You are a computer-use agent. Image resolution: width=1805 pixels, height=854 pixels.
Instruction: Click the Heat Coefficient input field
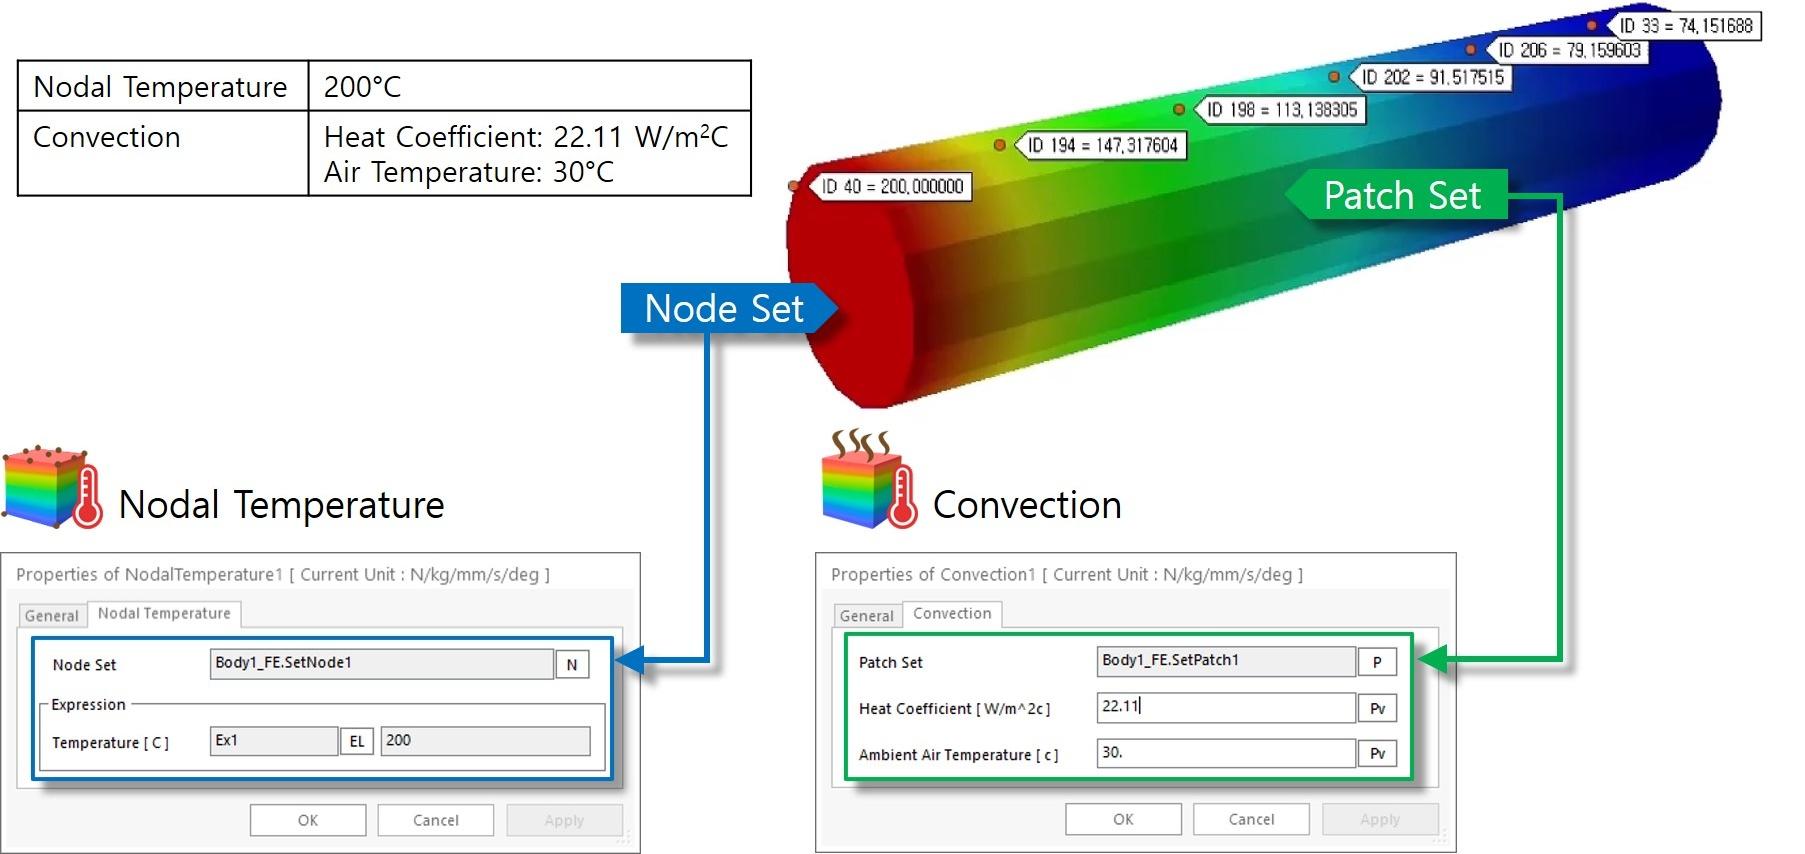[x=1225, y=707]
